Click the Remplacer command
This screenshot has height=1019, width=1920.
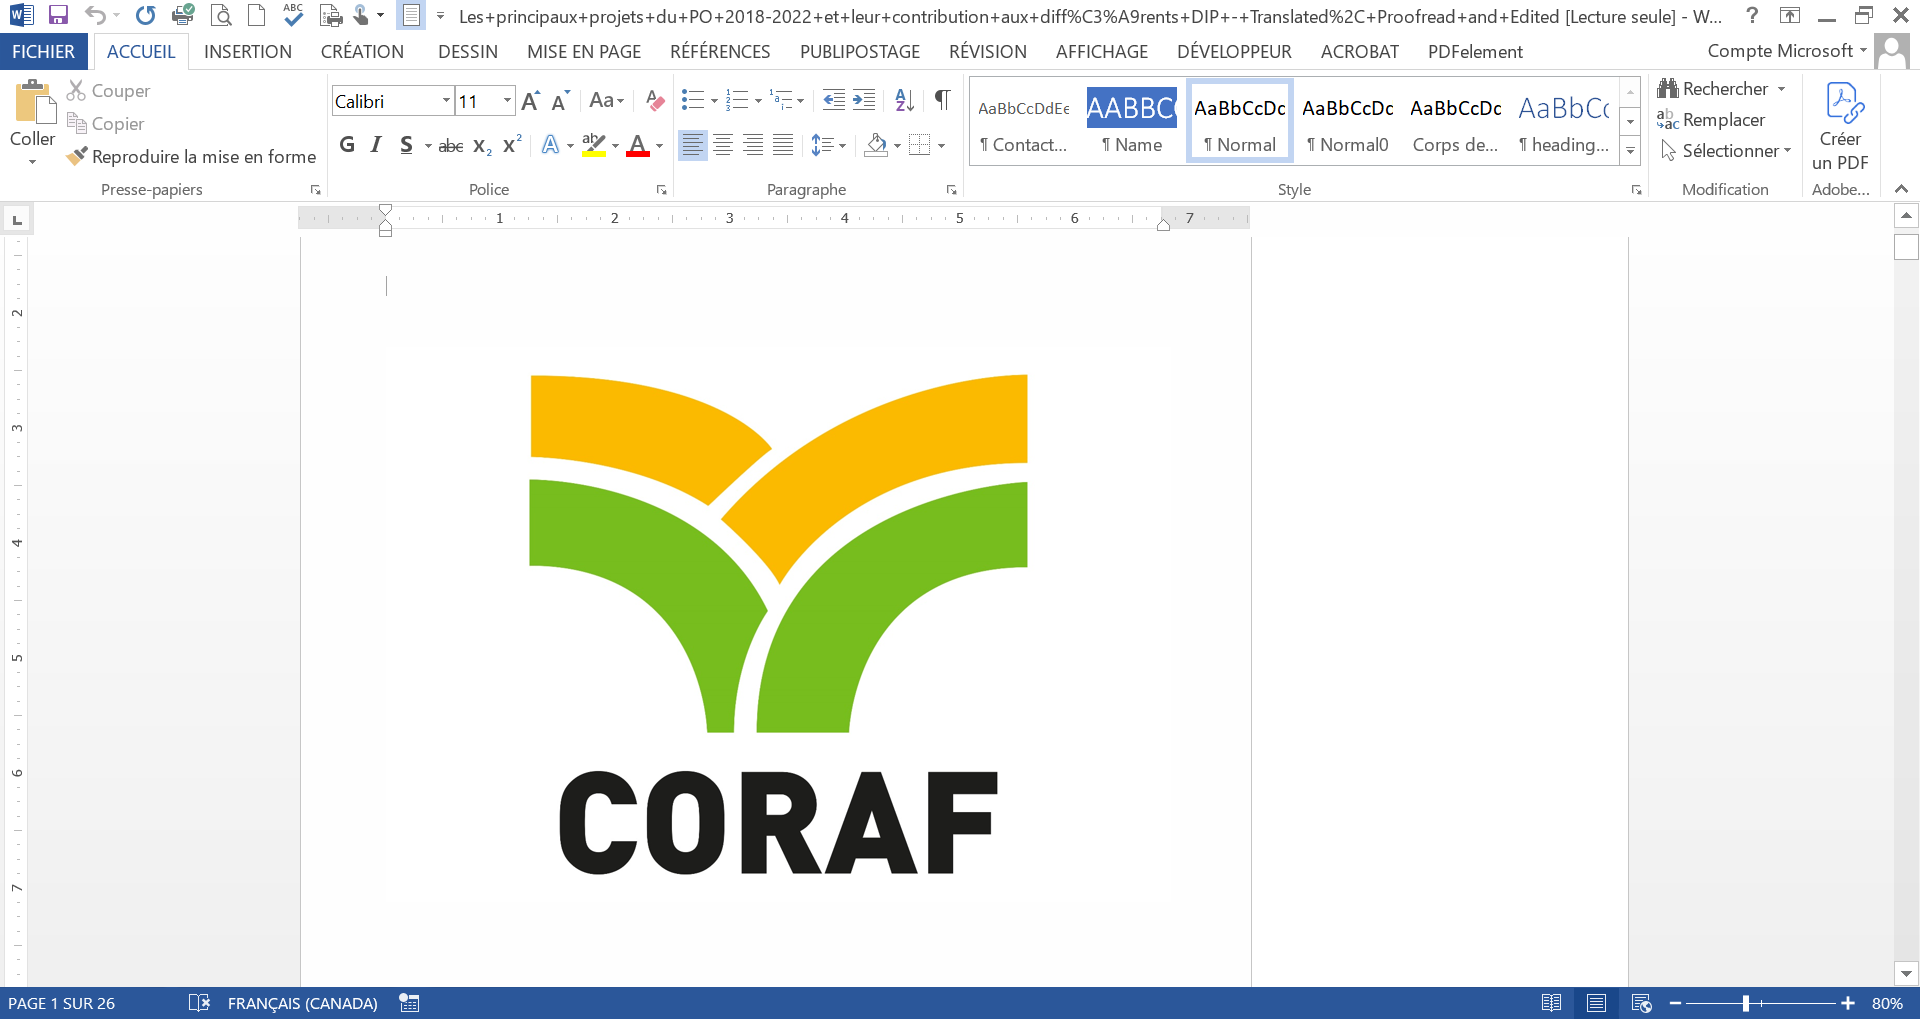click(1711, 120)
